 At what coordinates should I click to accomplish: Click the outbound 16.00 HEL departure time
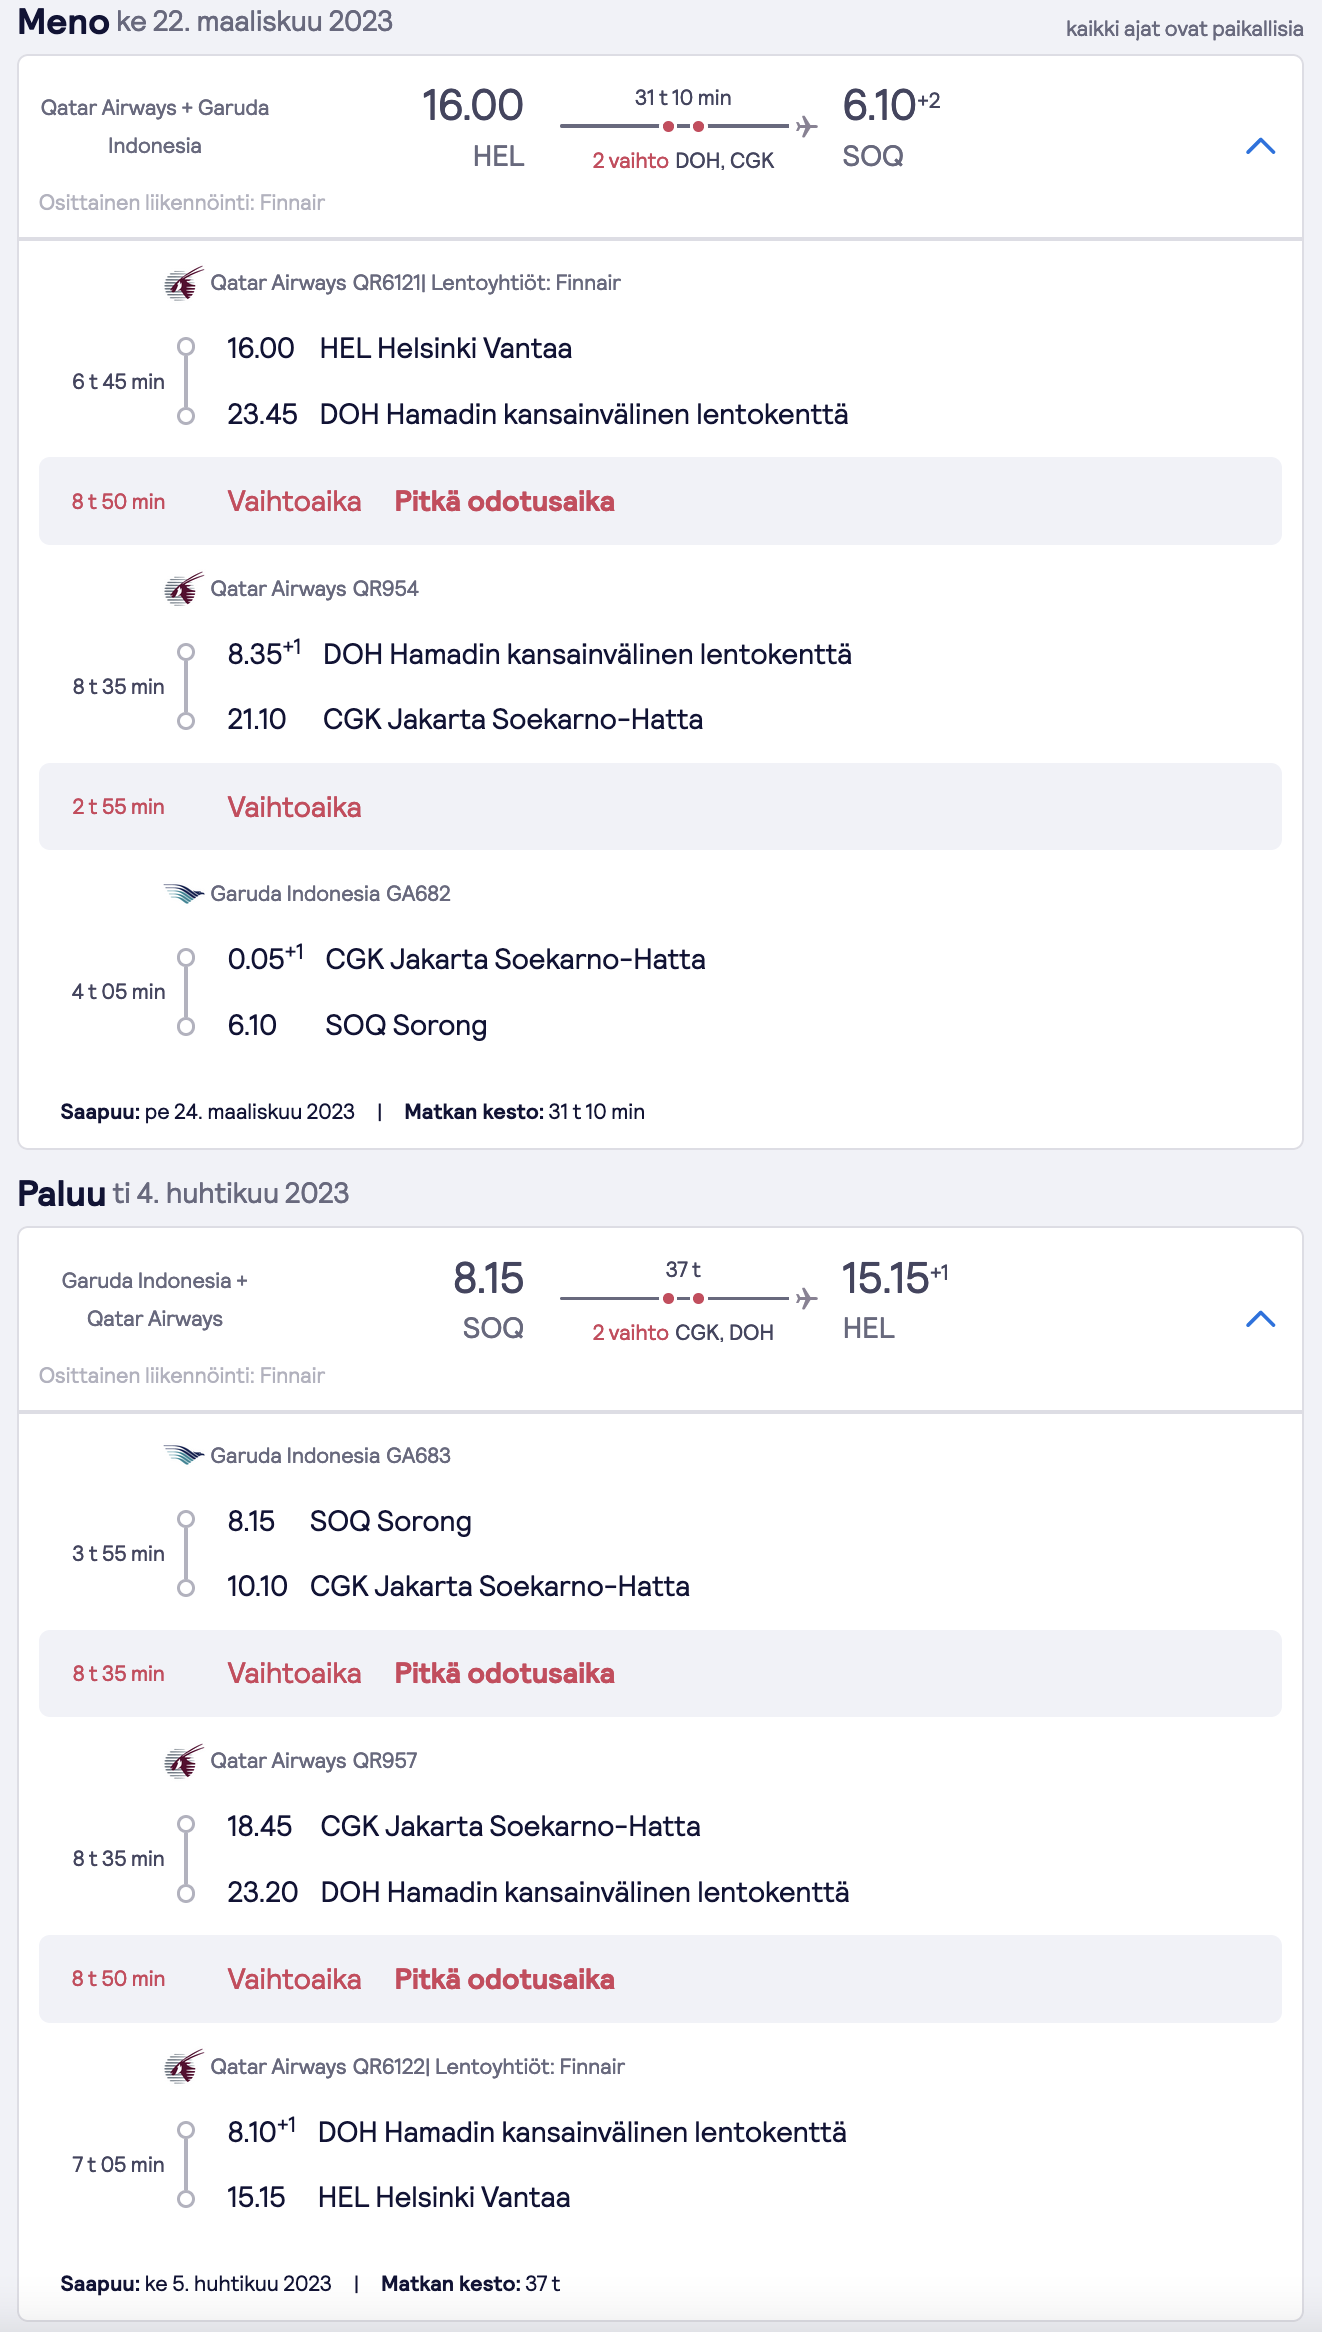473,106
